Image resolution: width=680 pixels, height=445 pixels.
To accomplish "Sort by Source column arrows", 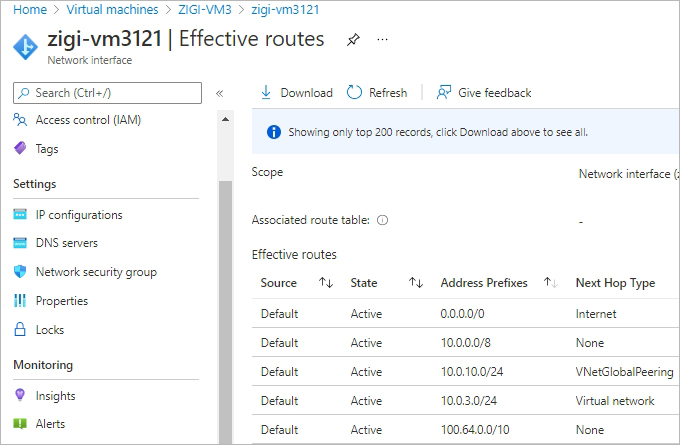I will tap(326, 283).
